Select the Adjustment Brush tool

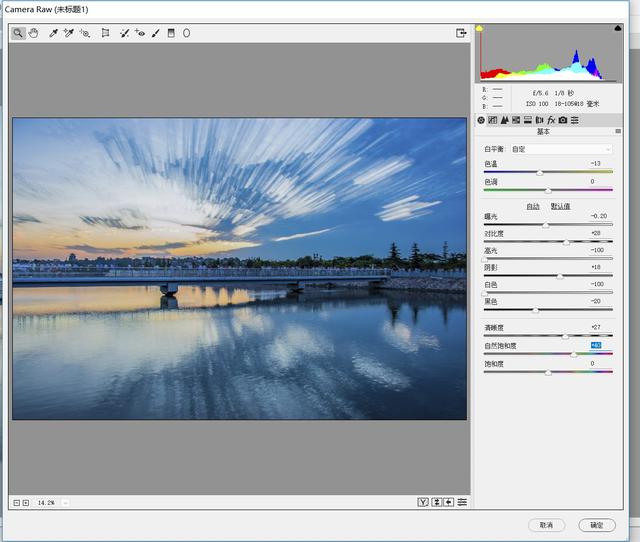point(156,33)
